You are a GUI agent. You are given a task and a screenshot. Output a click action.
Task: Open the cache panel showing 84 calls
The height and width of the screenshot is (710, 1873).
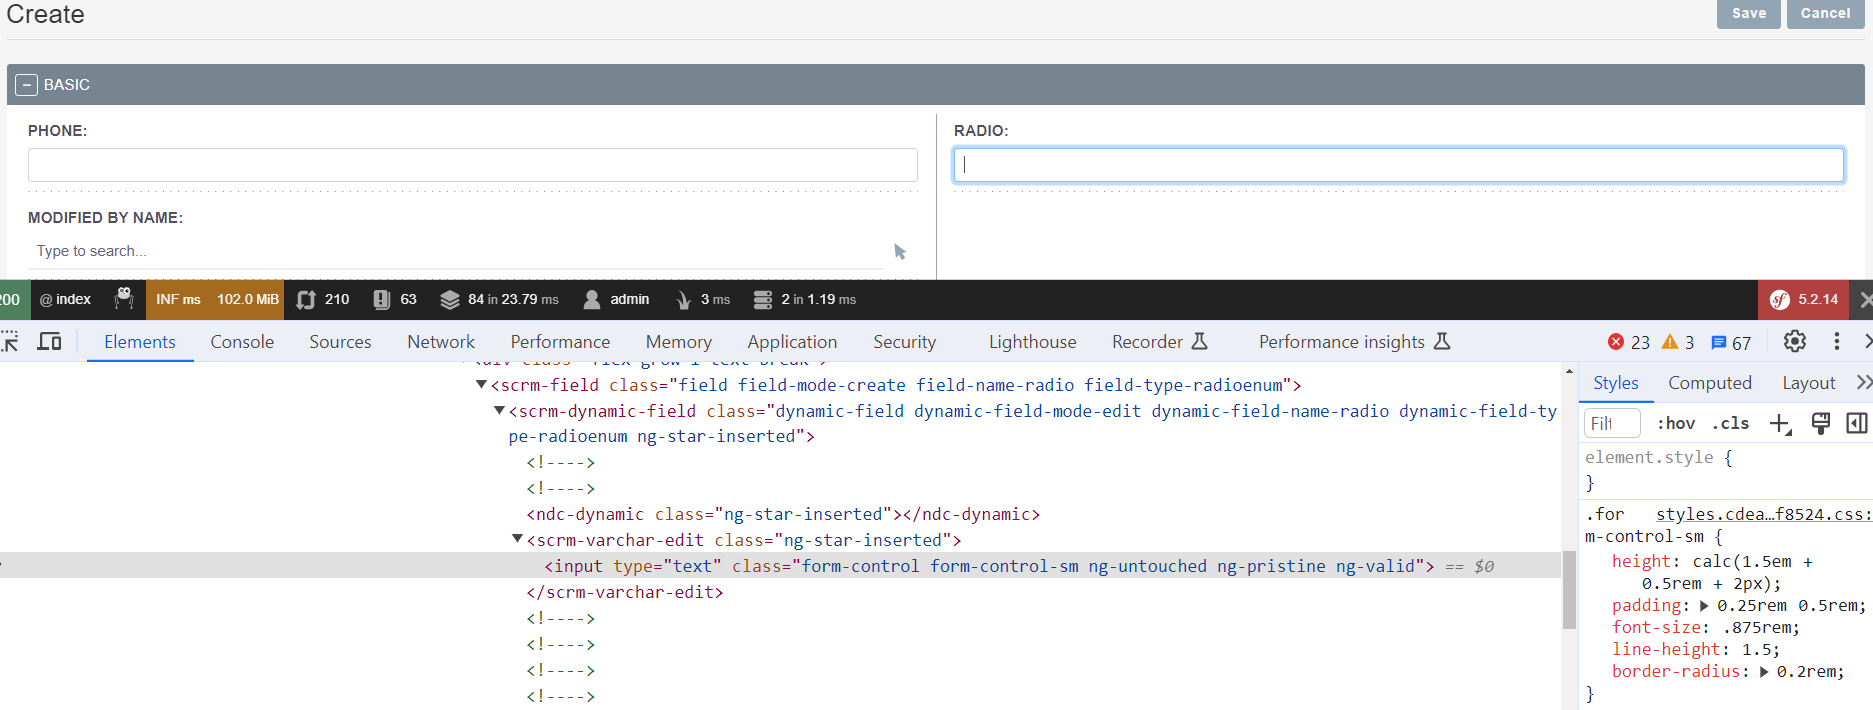pos(499,299)
